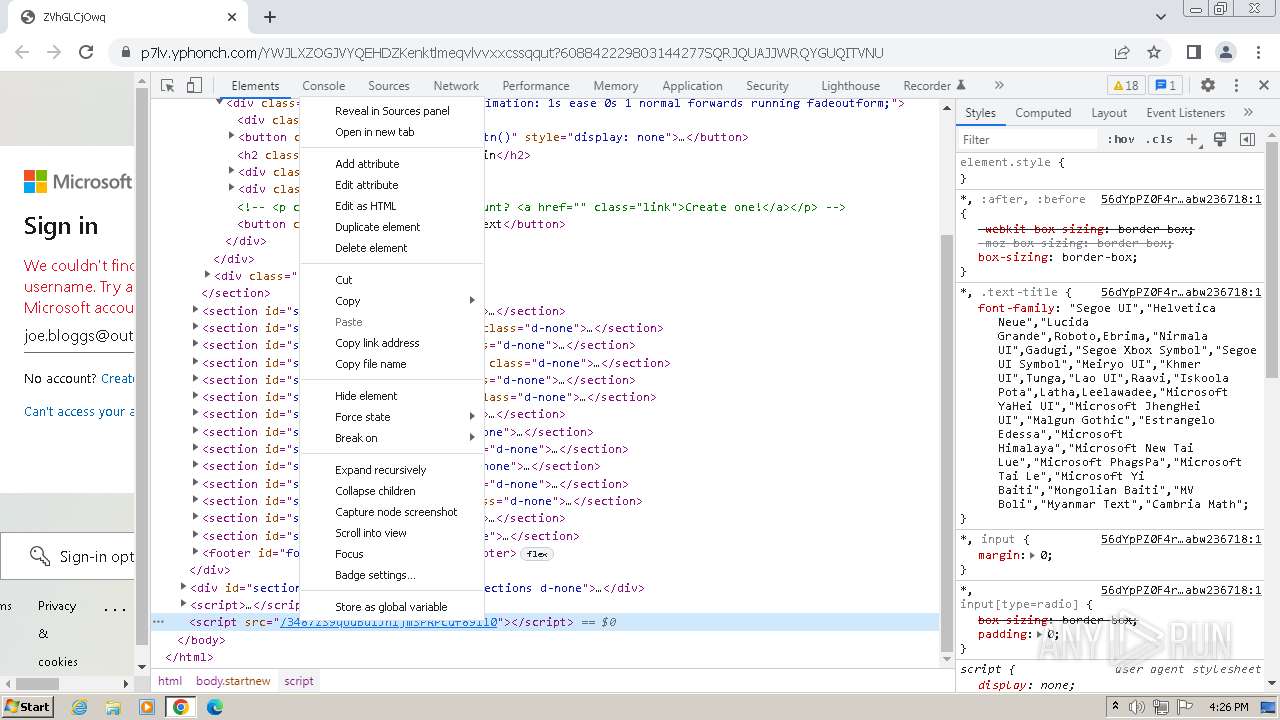
Task: Switch to the Computed styles tab
Action: coord(1043,113)
